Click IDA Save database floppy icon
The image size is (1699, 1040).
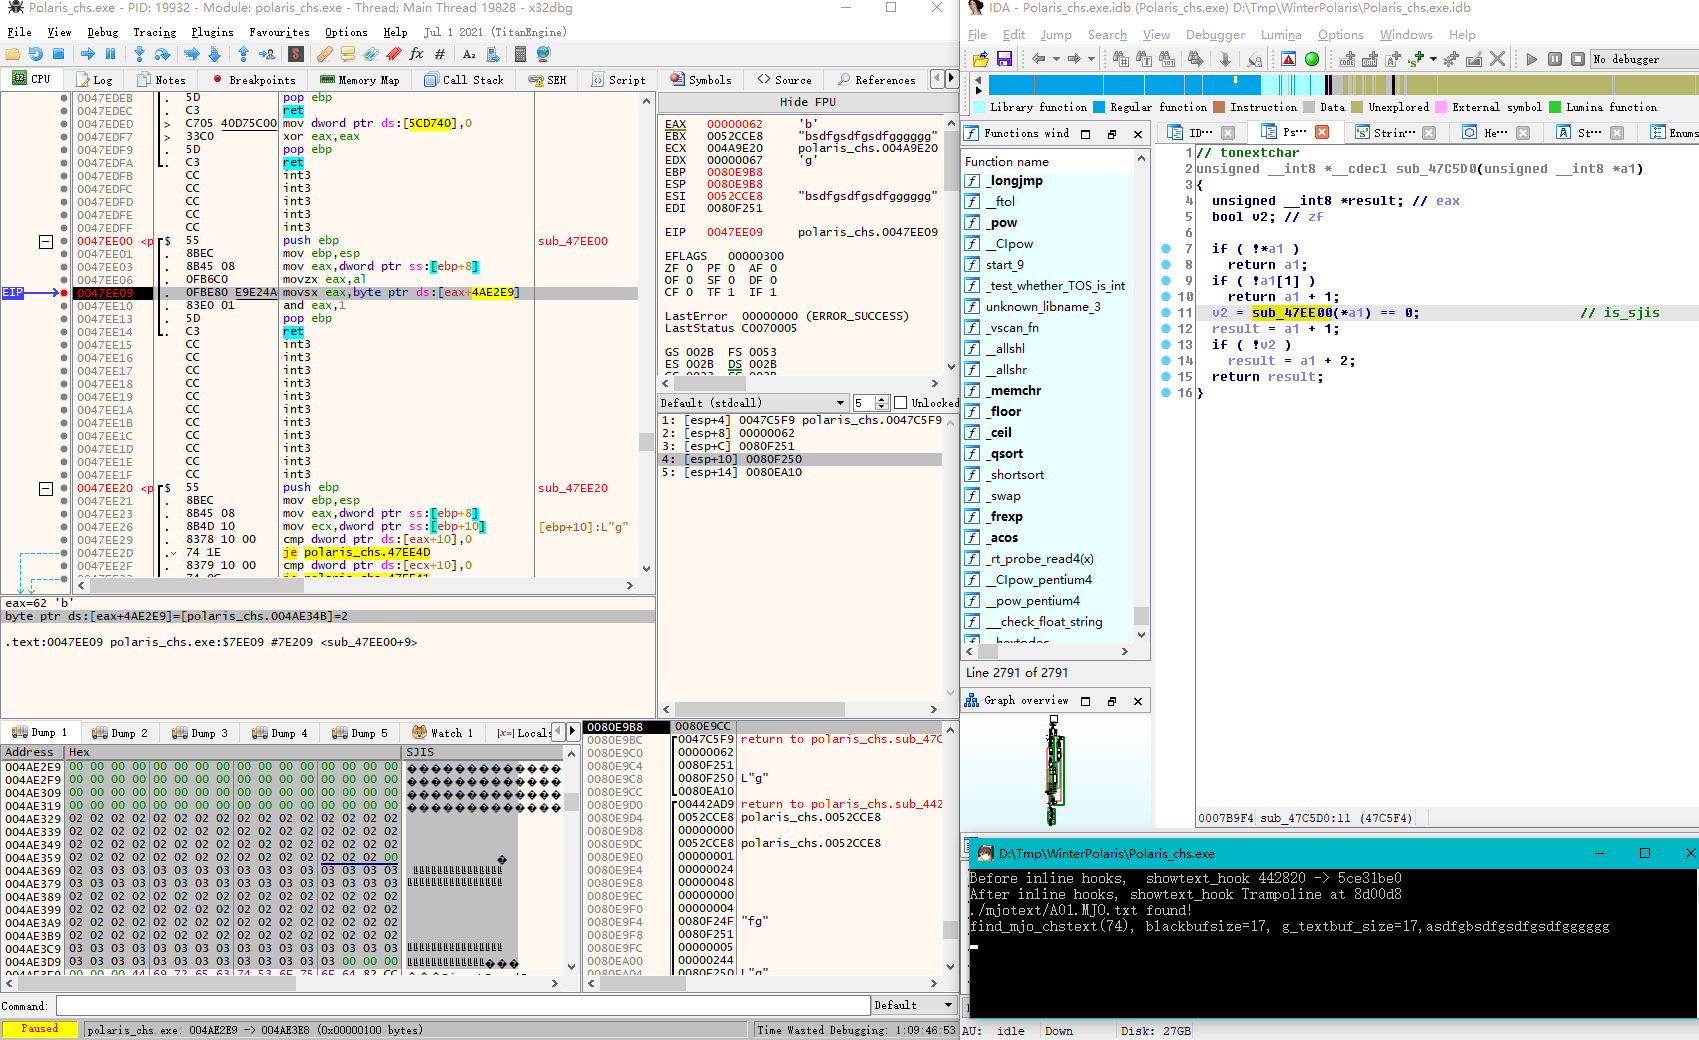(x=1004, y=59)
